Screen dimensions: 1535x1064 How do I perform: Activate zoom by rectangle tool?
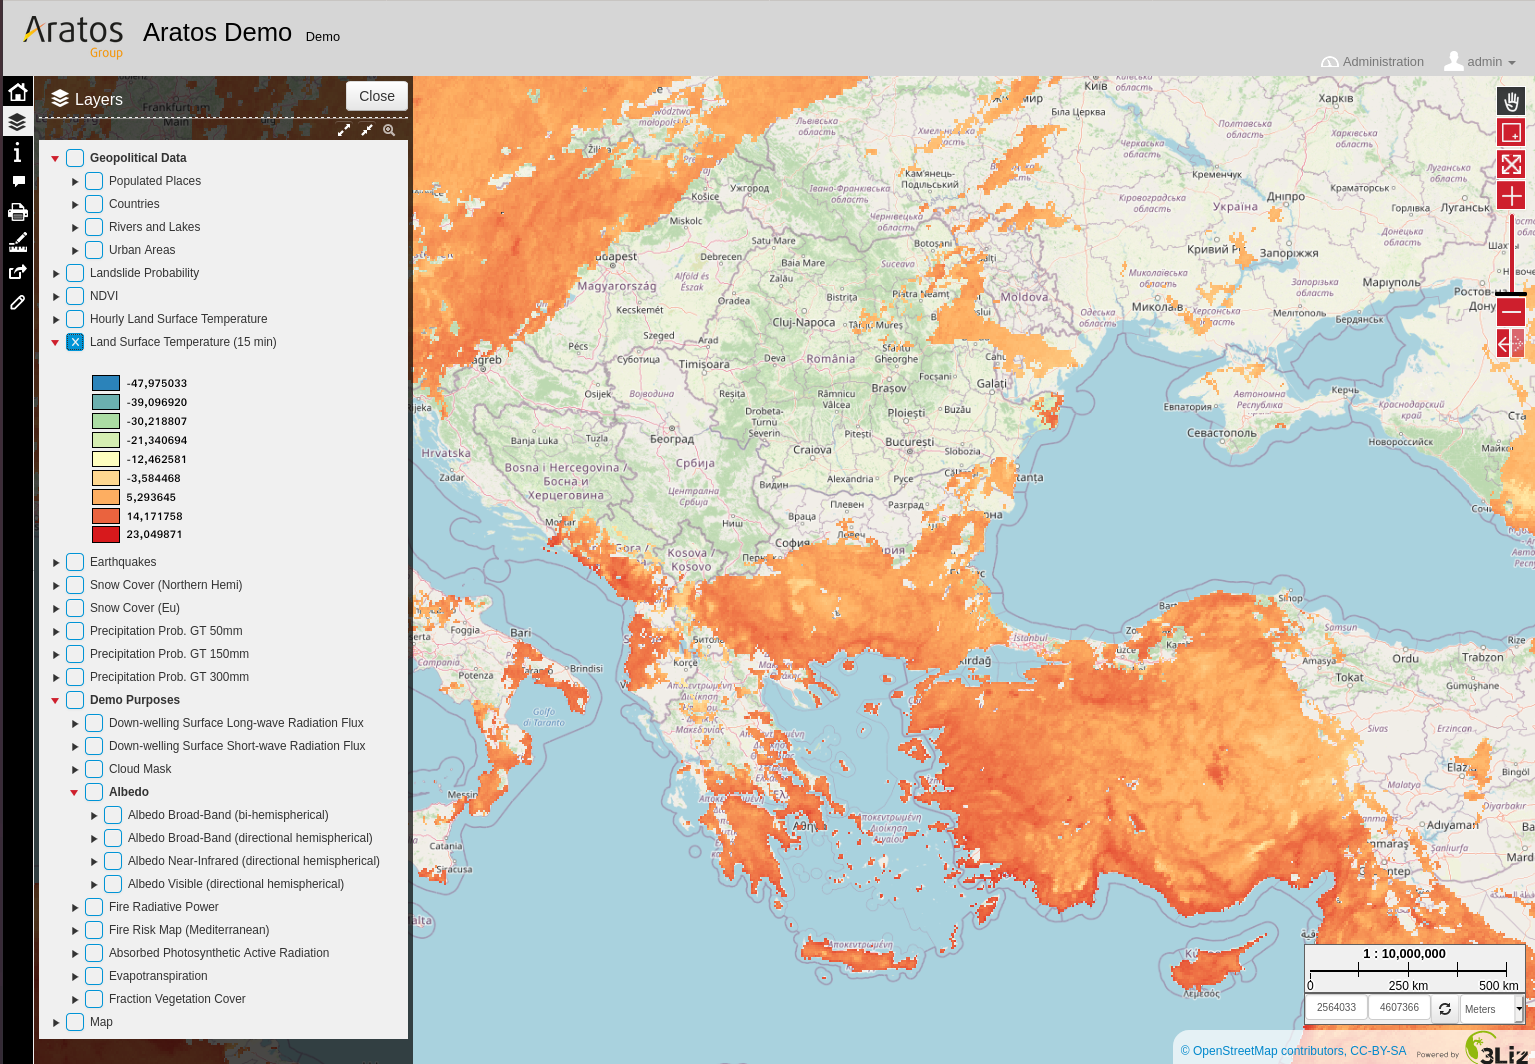[x=1511, y=132]
